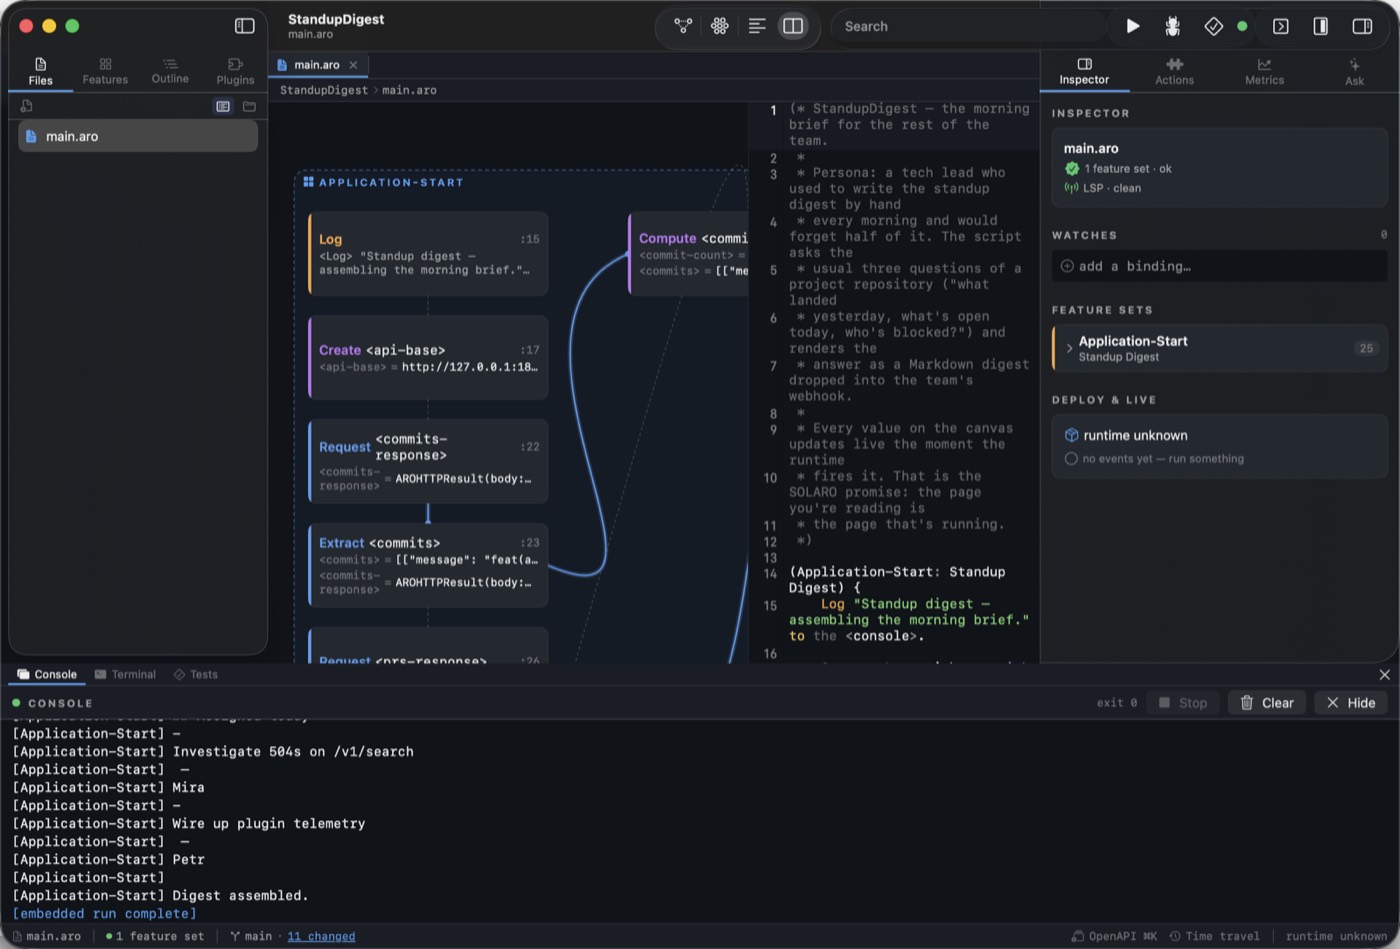
Task: Toggle the center layout panel icon
Action: coord(1320,26)
